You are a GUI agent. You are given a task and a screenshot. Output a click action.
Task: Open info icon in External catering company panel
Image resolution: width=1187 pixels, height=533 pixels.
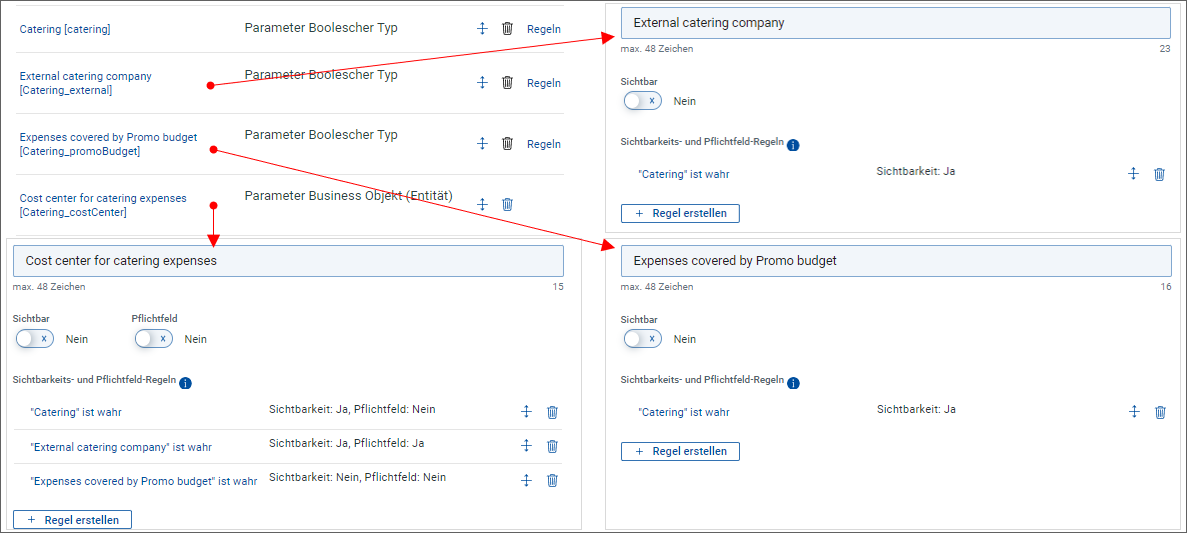tap(793, 145)
